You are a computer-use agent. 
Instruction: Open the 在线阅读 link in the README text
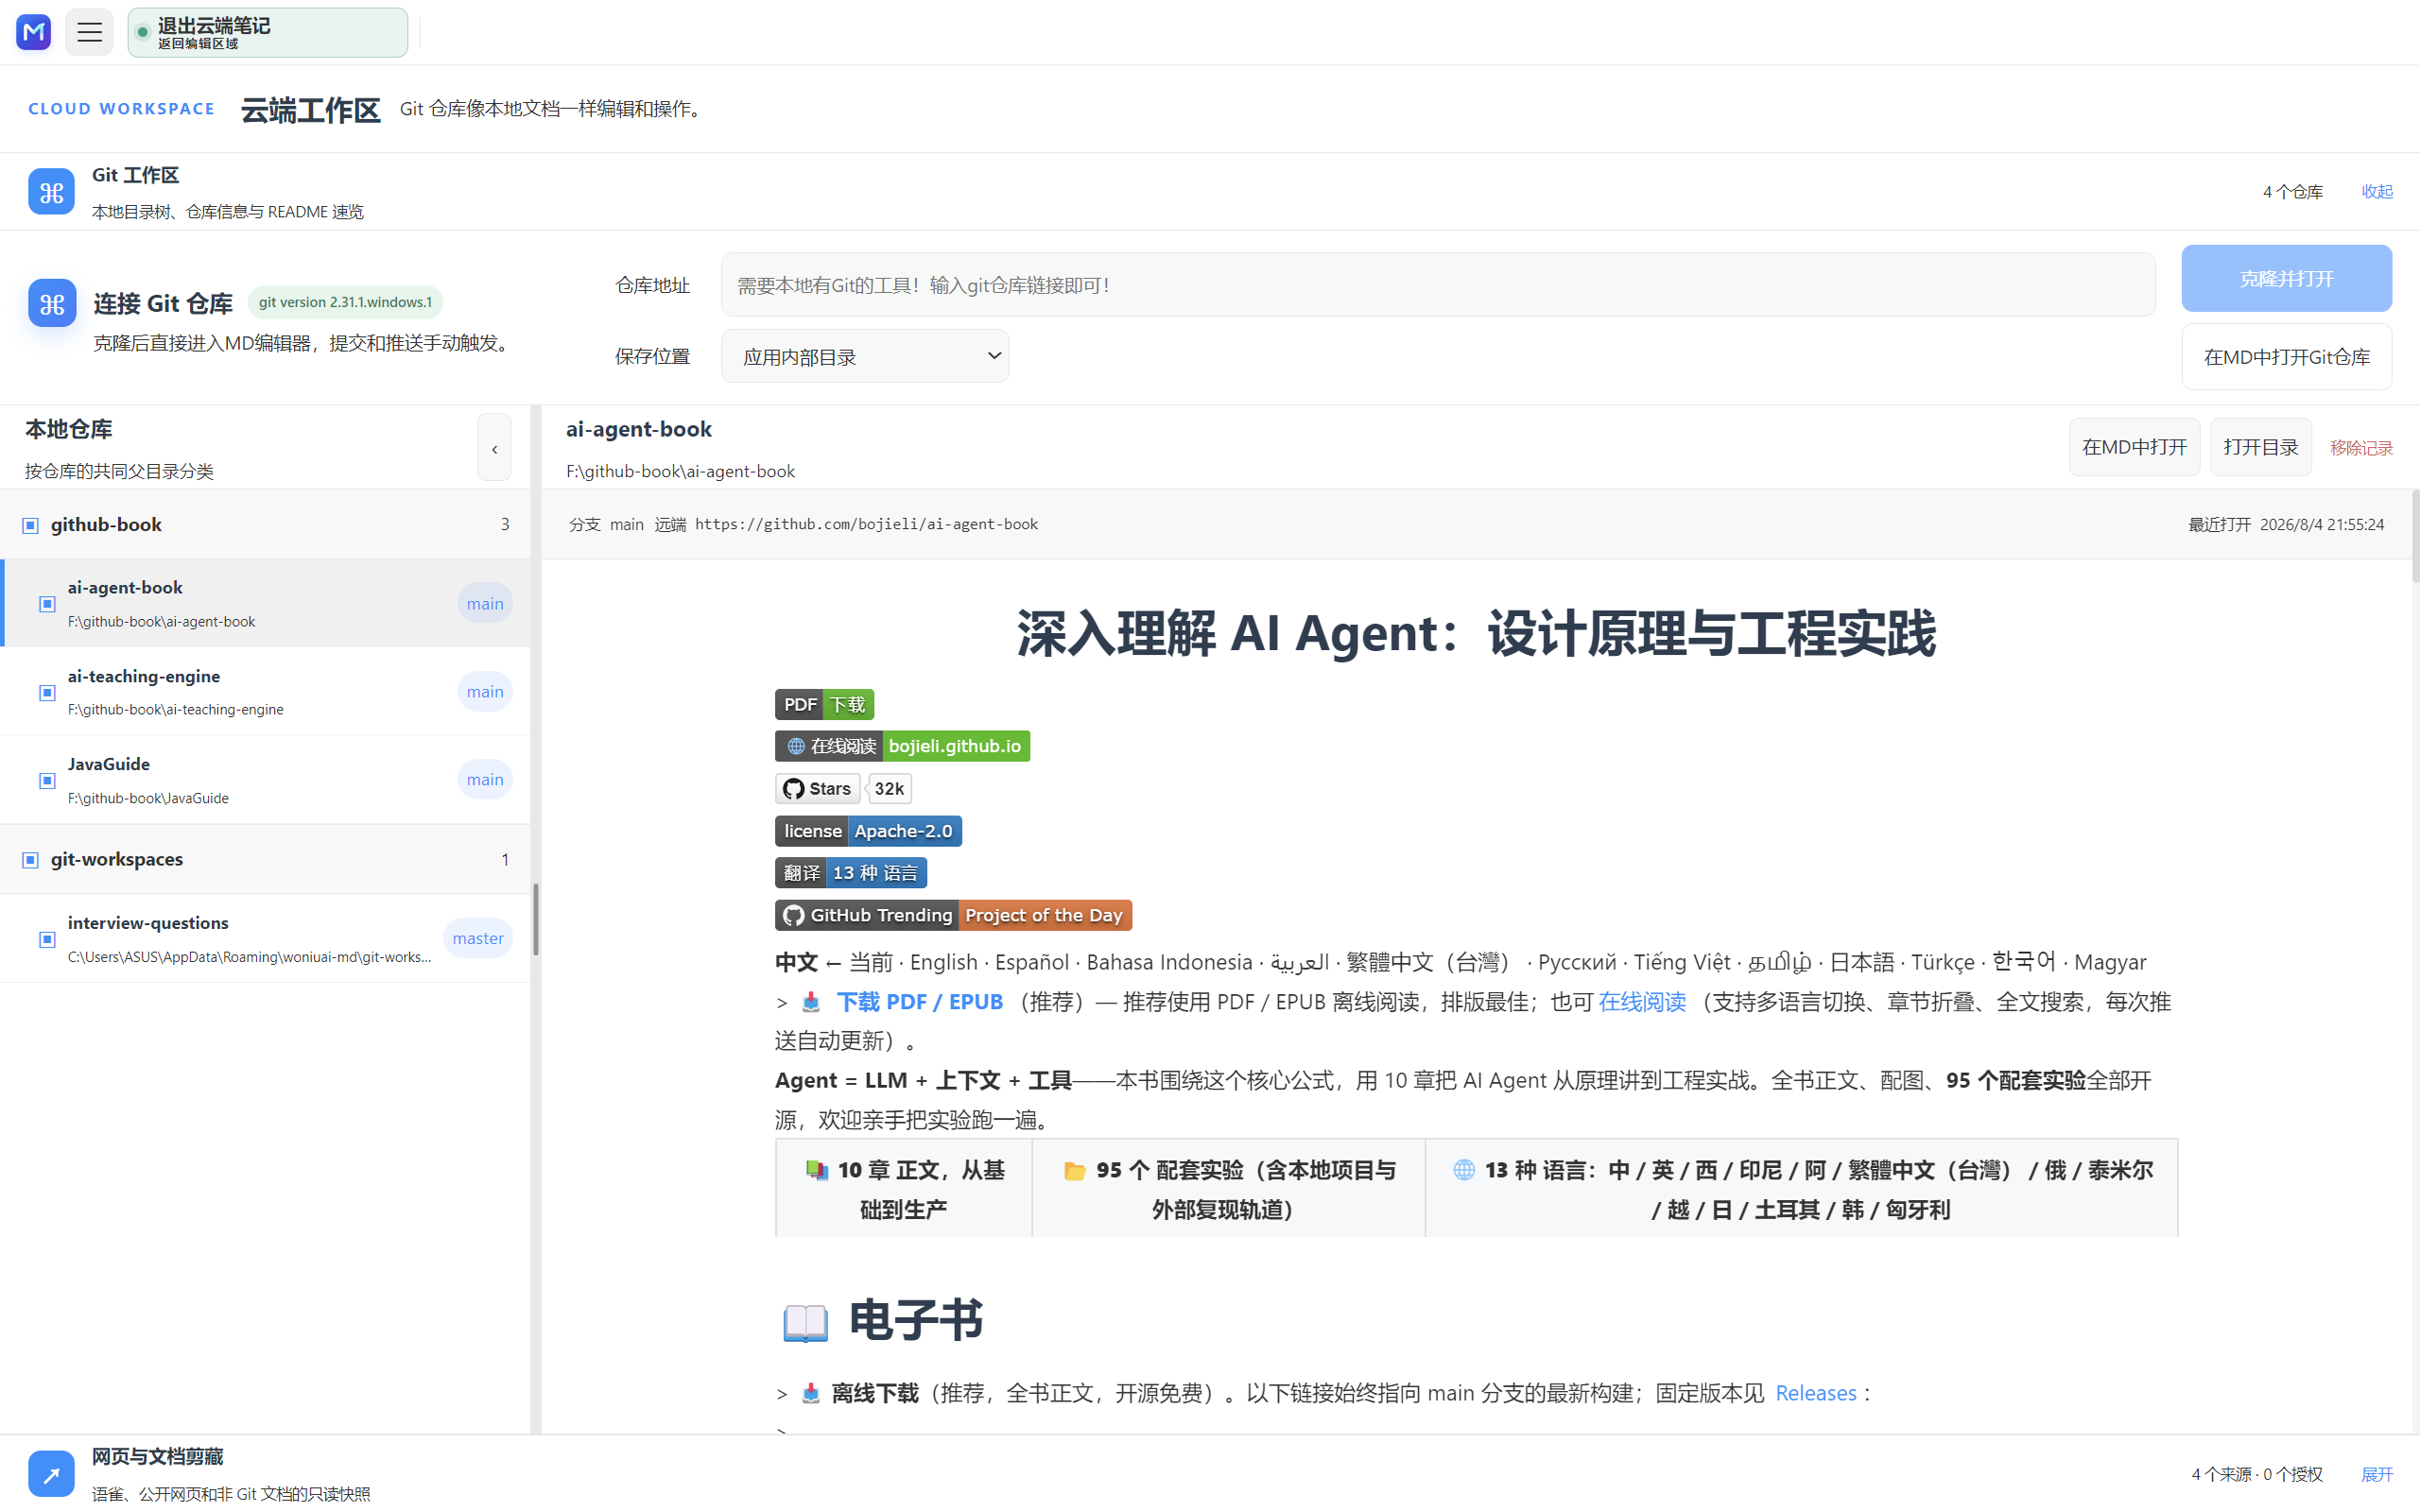click(x=1642, y=1002)
